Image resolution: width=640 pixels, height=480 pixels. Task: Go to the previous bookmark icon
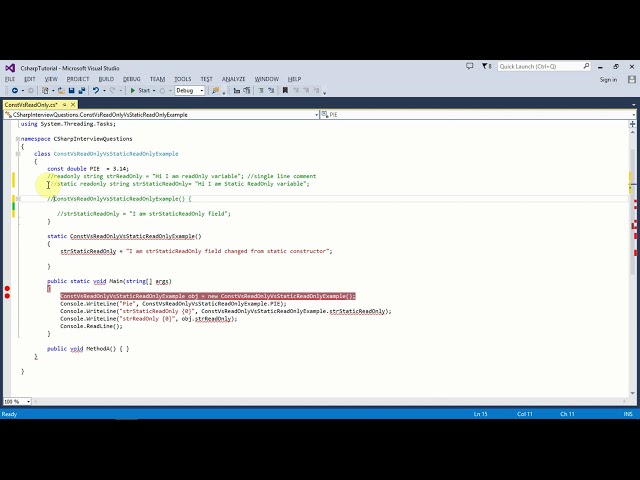296,91
